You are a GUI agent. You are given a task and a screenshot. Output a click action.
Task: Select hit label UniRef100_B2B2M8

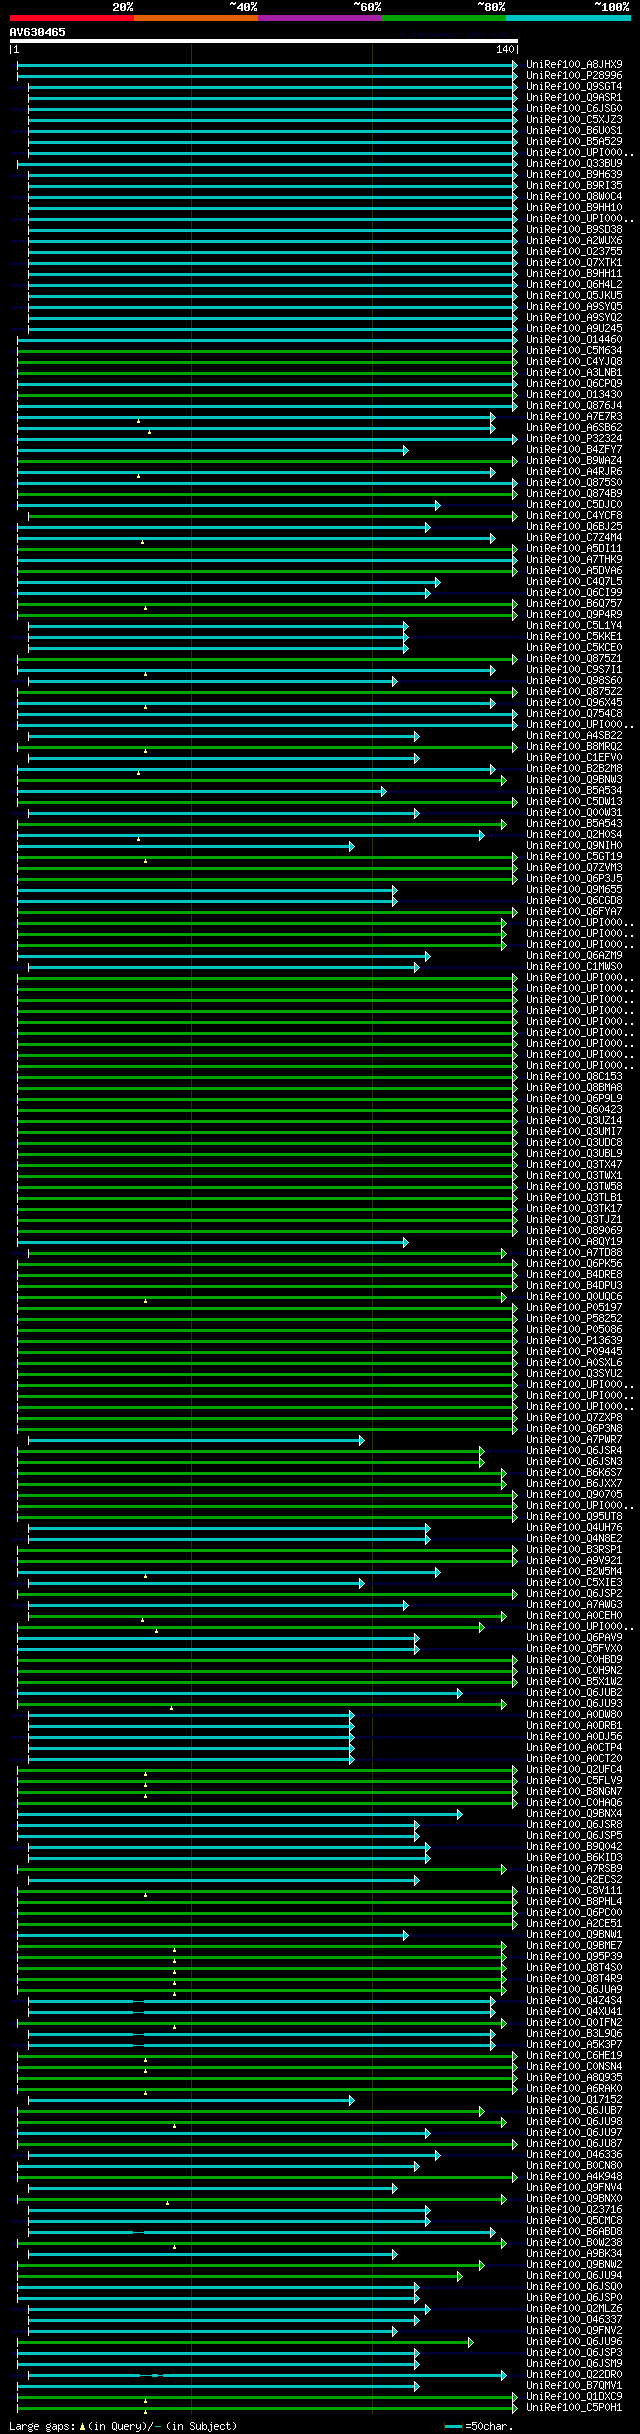click(x=574, y=768)
